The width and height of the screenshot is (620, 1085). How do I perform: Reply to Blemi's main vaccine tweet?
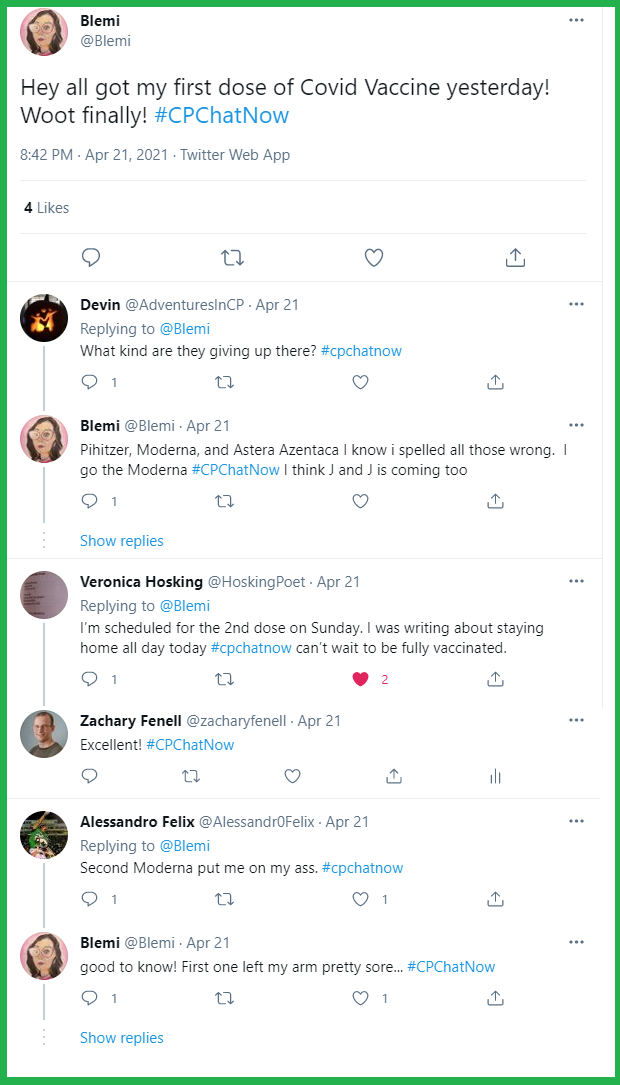[91, 258]
